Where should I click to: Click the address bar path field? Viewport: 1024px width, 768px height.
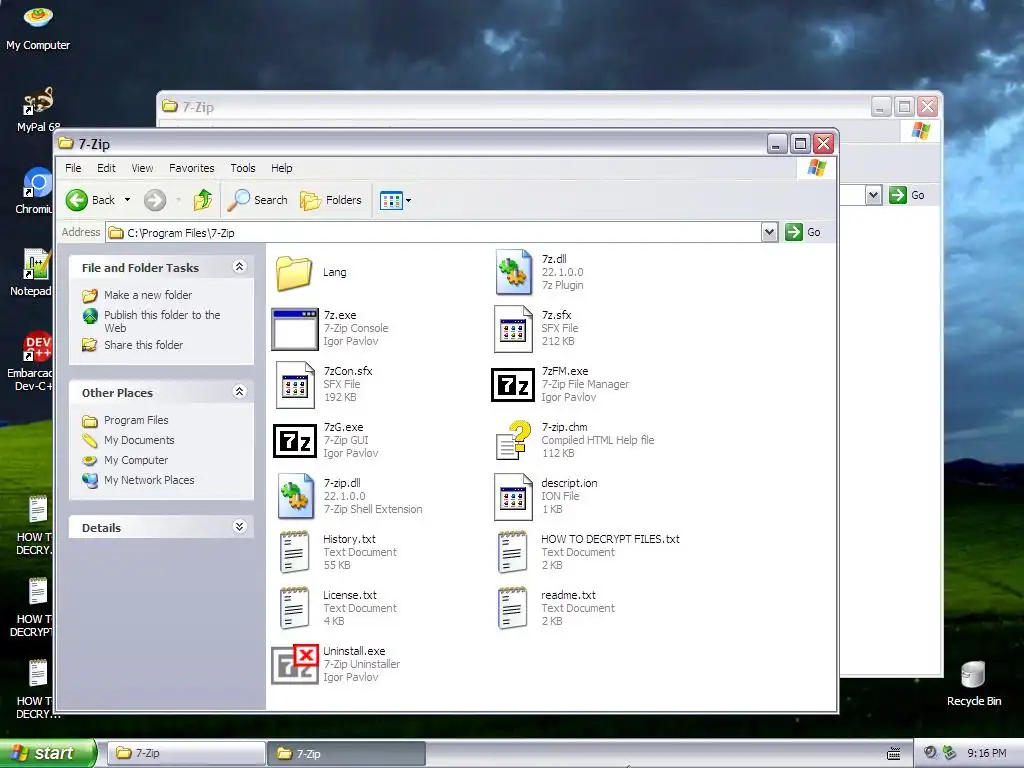coord(434,232)
